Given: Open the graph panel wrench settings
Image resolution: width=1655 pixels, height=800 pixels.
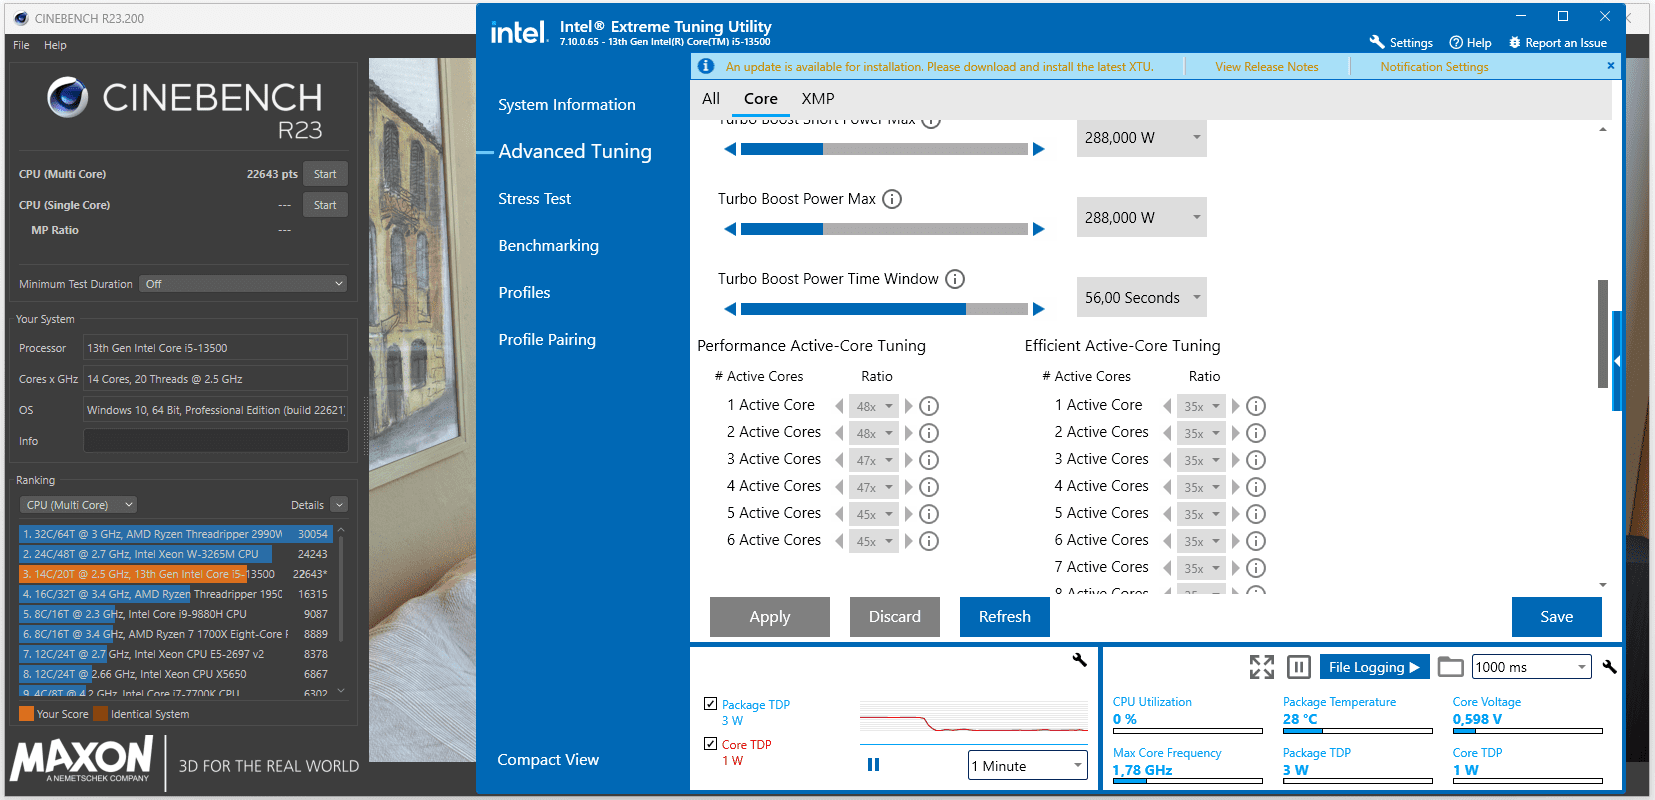Looking at the screenshot, I should coord(1080,660).
